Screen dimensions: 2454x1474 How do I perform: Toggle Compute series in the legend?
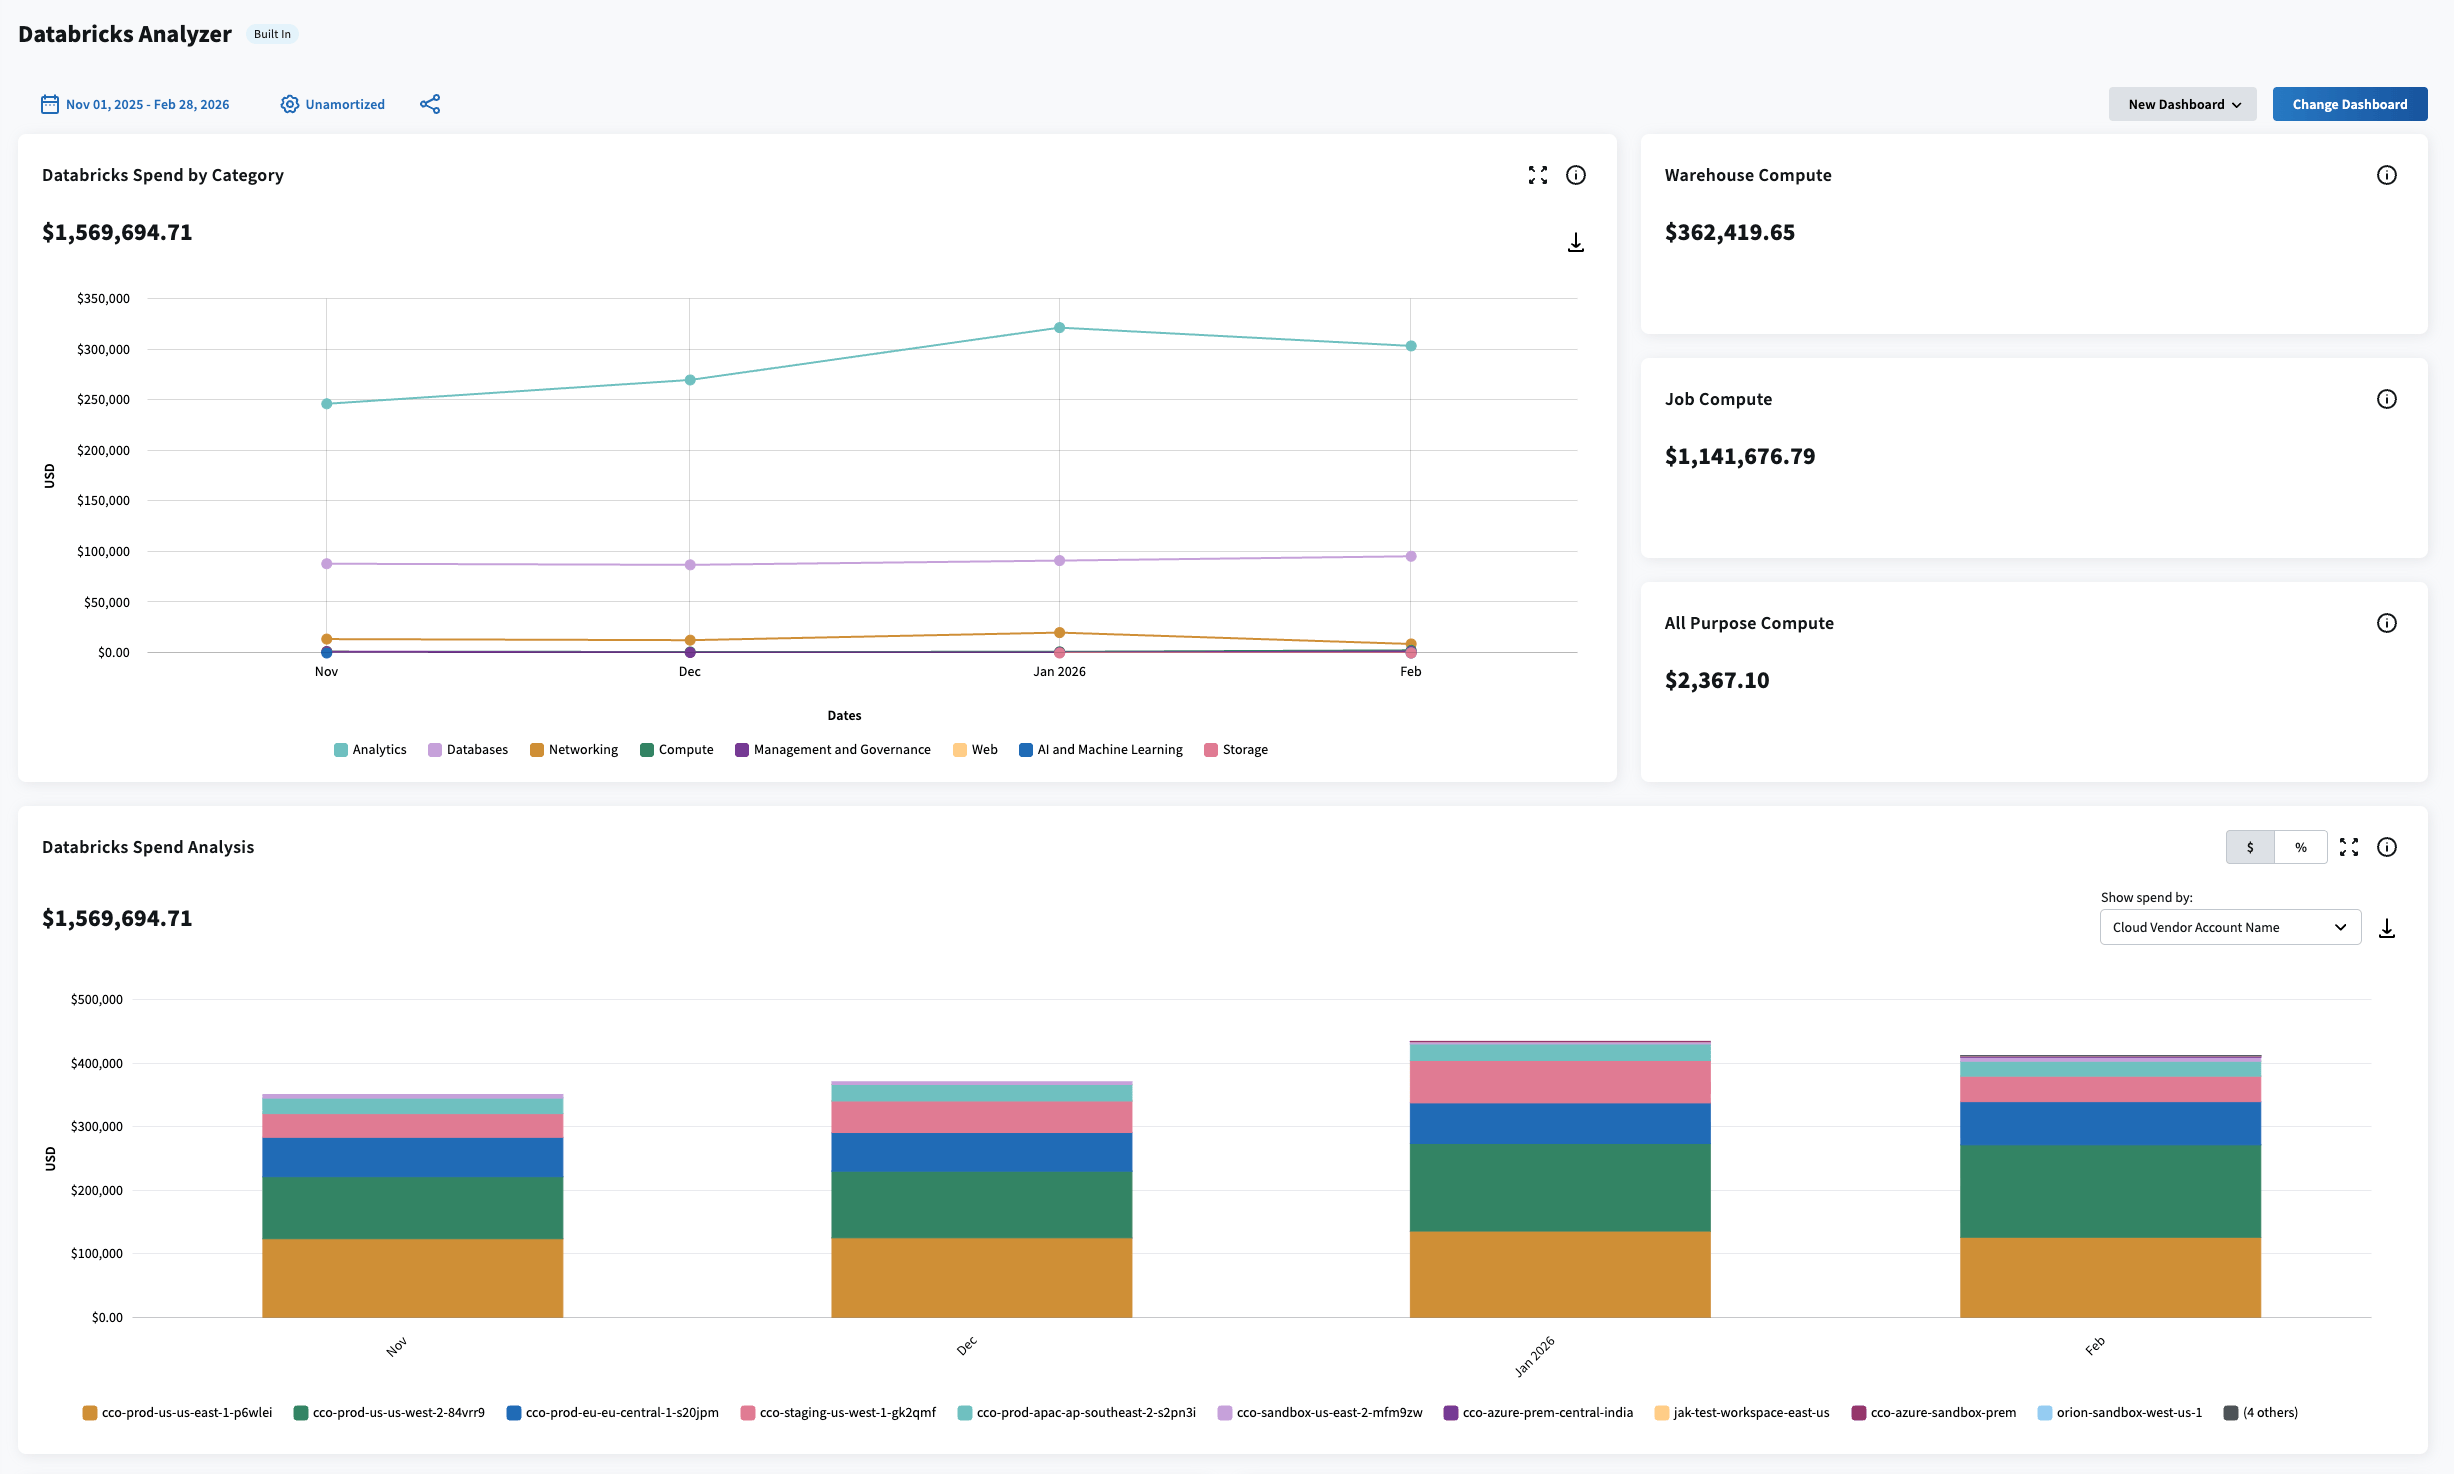(677, 750)
